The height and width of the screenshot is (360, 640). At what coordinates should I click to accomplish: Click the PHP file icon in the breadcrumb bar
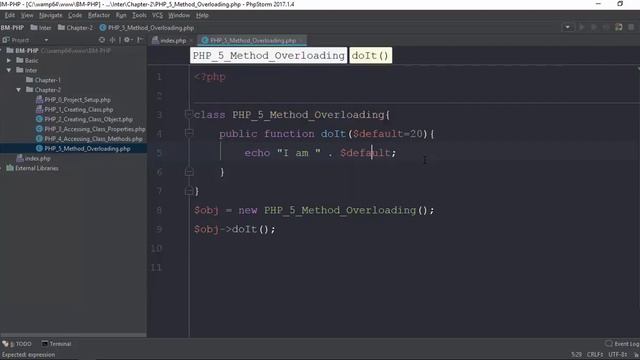[x=103, y=28]
